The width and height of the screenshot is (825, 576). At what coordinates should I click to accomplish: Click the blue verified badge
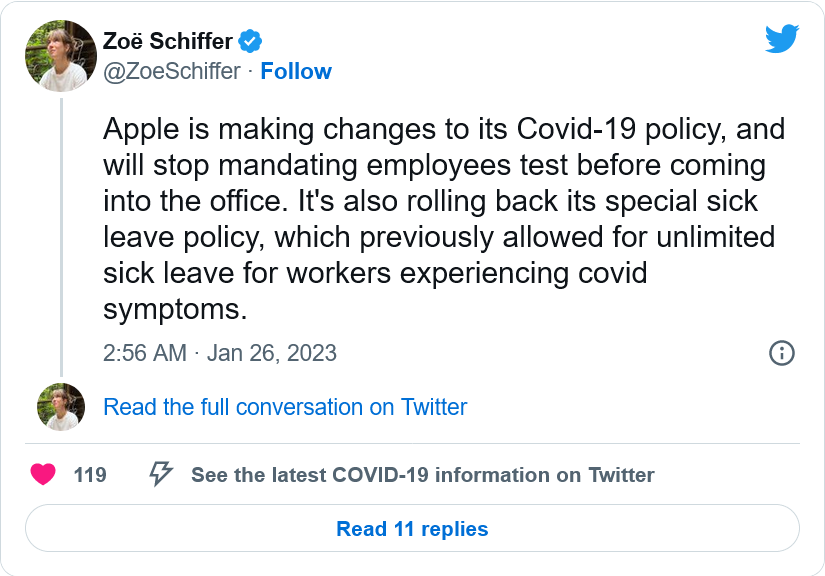coord(250,41)
